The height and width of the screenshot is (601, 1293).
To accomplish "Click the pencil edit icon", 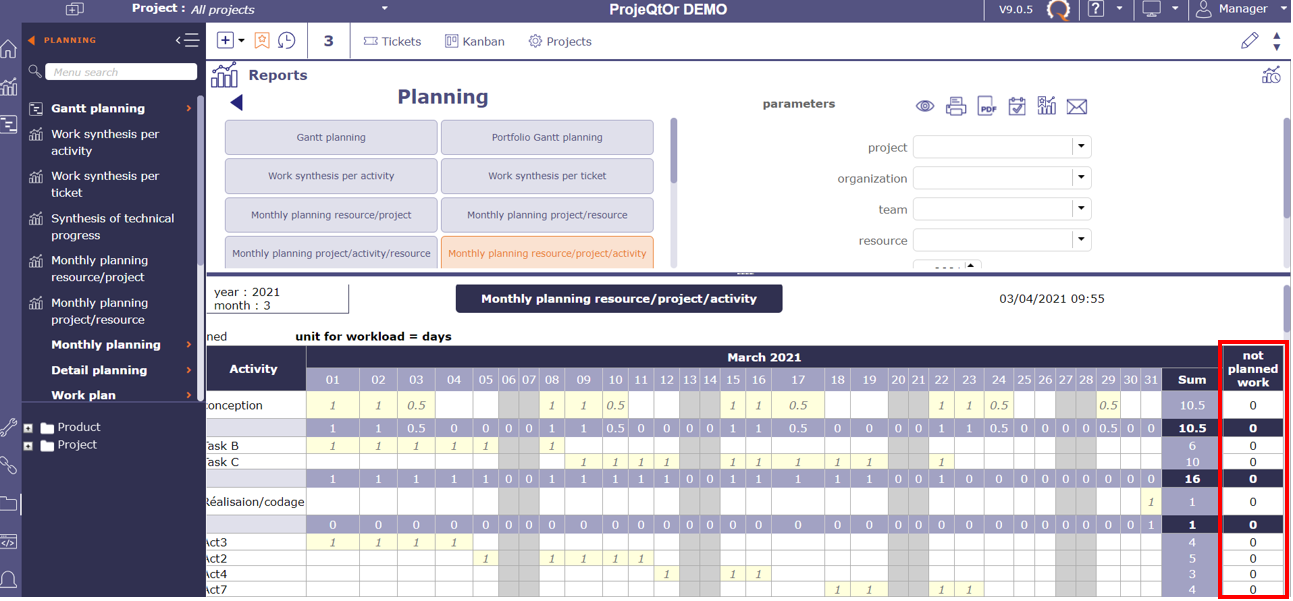I will tap(1249, 41).
